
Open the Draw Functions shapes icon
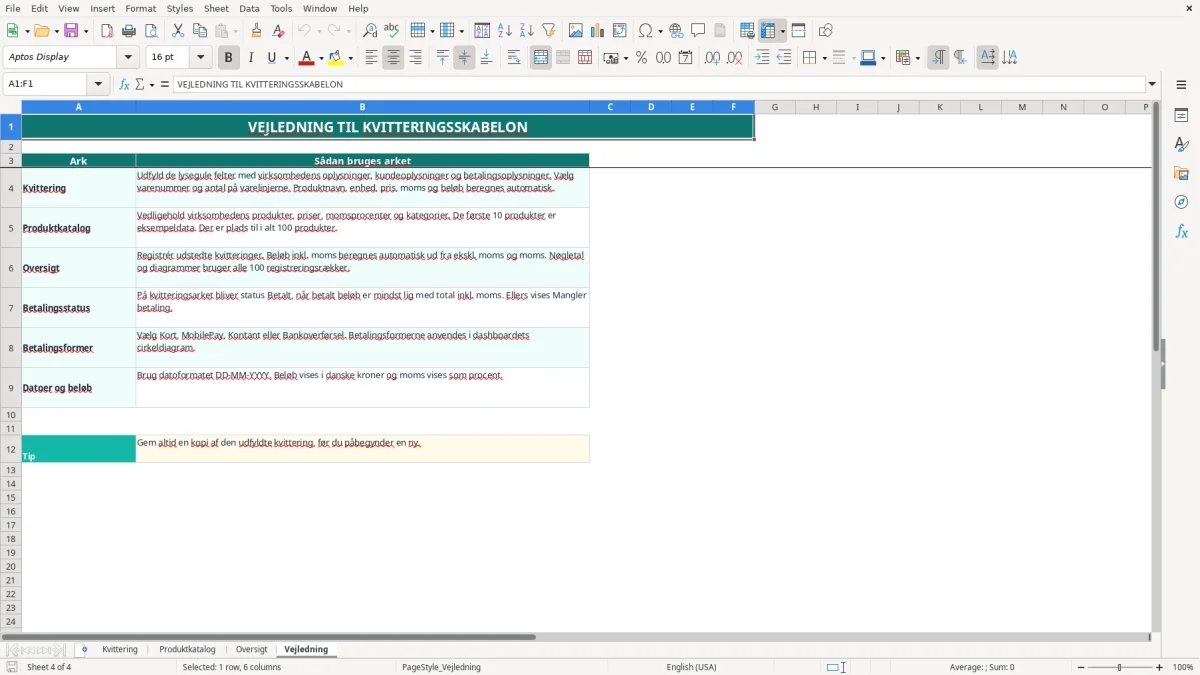[x=825, y=31]
